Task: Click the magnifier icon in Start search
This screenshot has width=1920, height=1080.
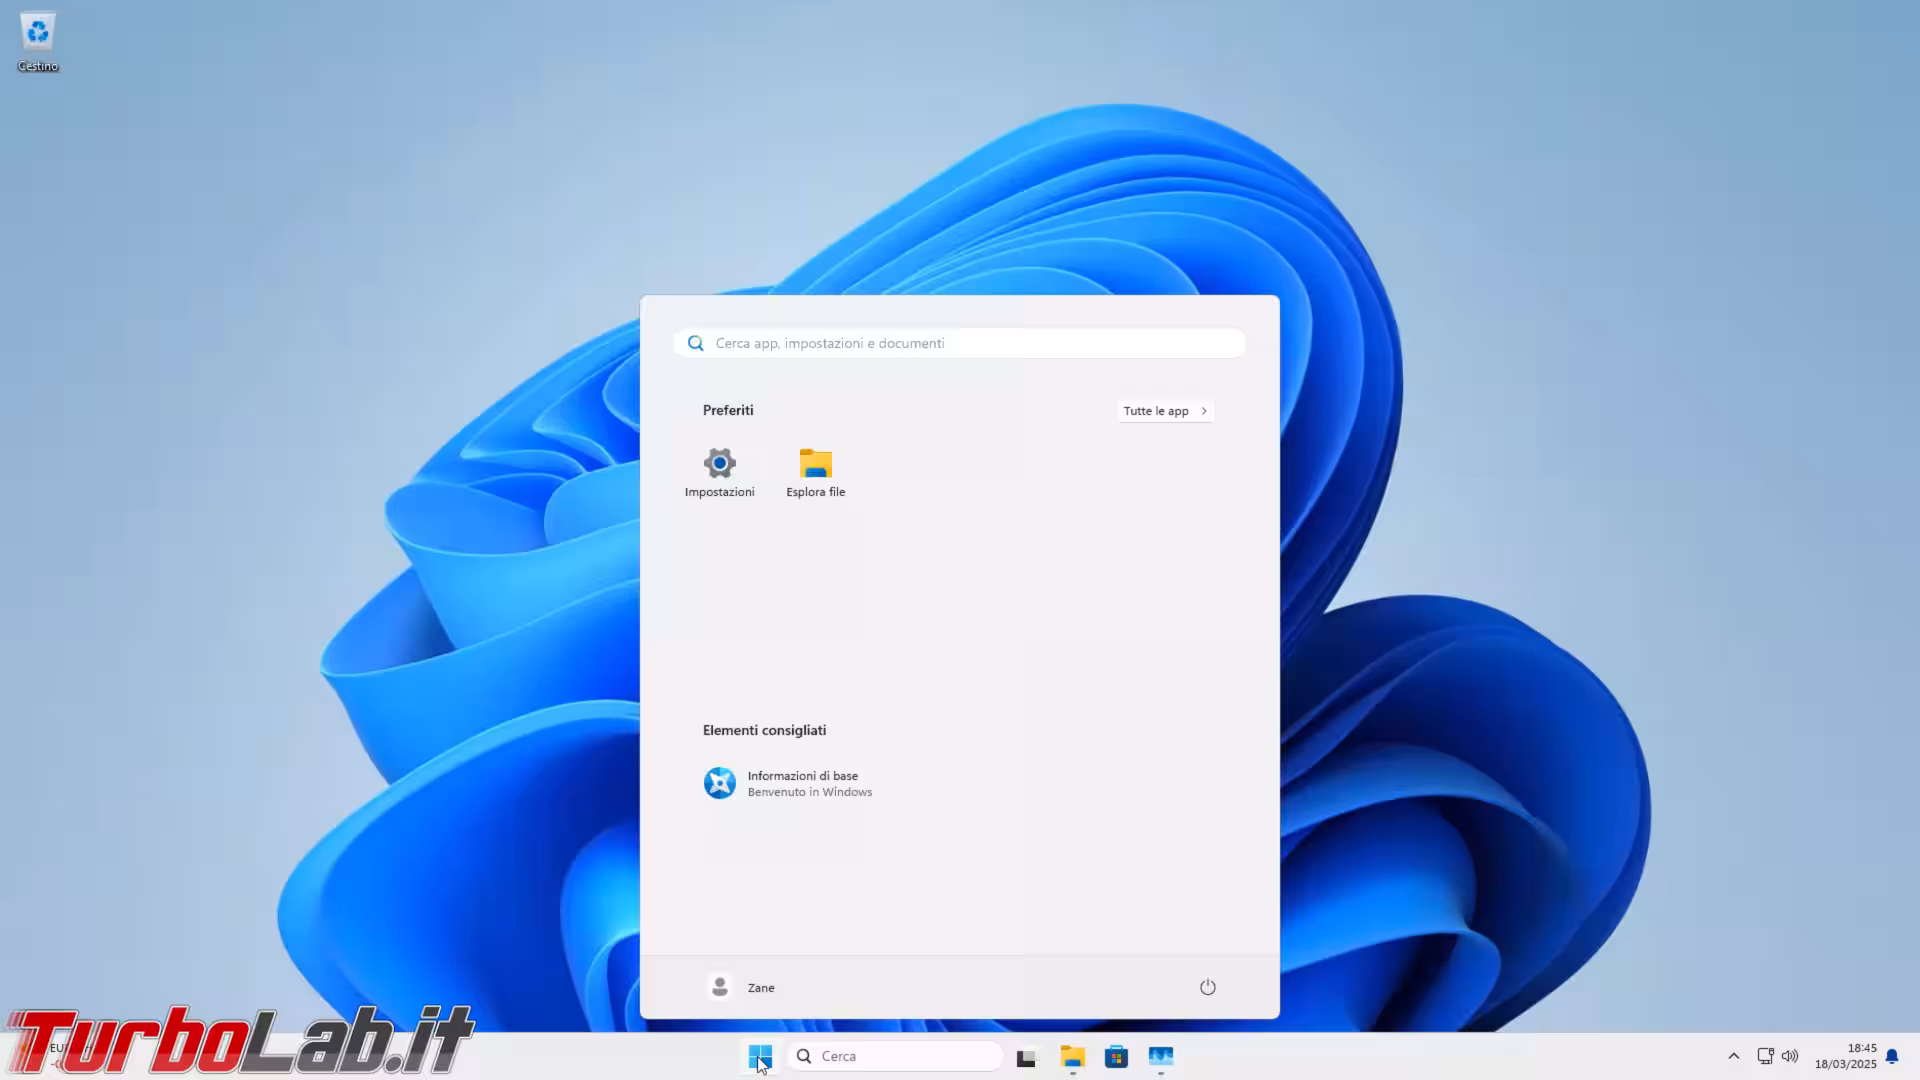Action: [695, 343]
